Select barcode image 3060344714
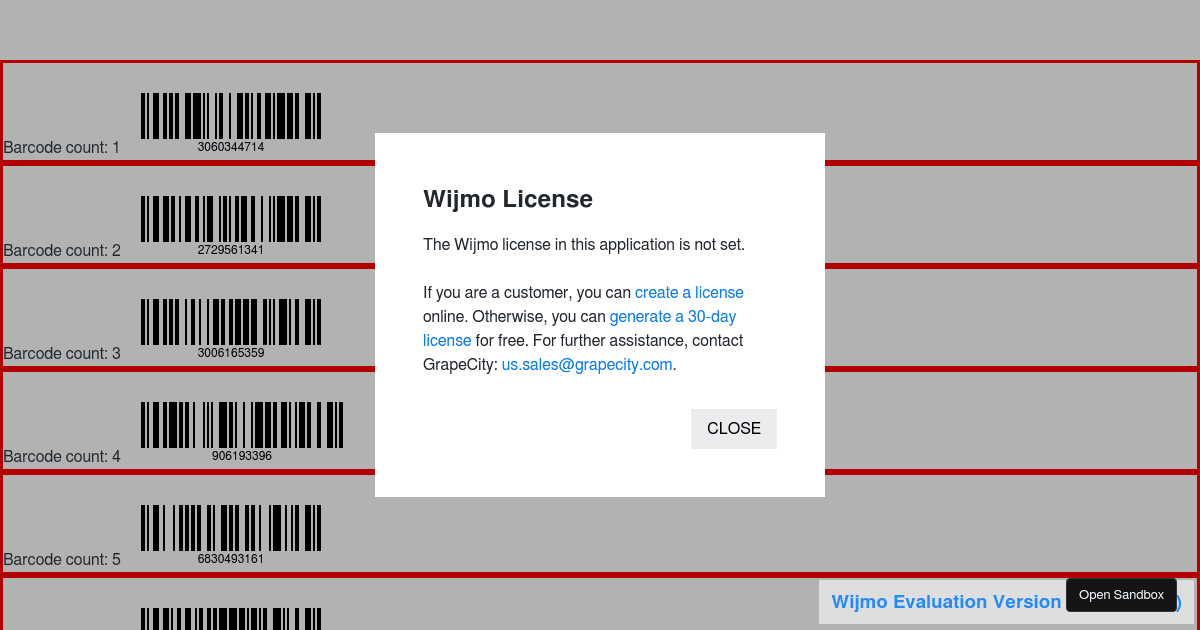 [231, 123]
